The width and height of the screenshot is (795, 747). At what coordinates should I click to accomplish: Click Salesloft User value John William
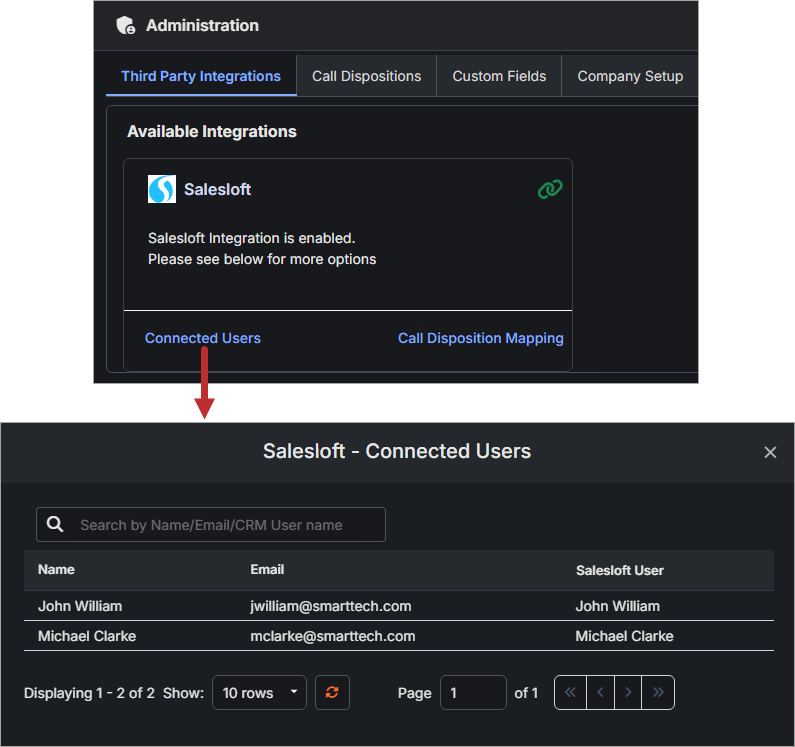[618, 606]
